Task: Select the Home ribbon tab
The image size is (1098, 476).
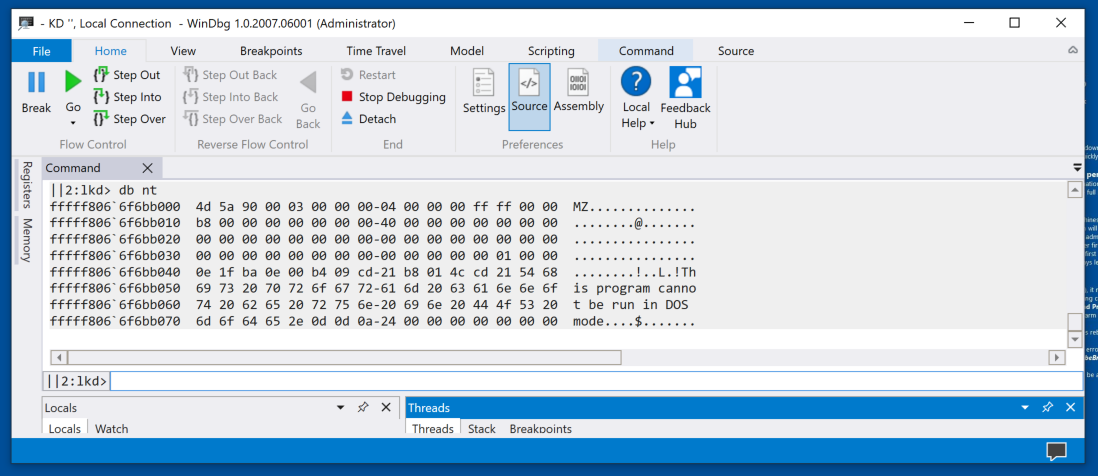Action: tap(111, 50)
